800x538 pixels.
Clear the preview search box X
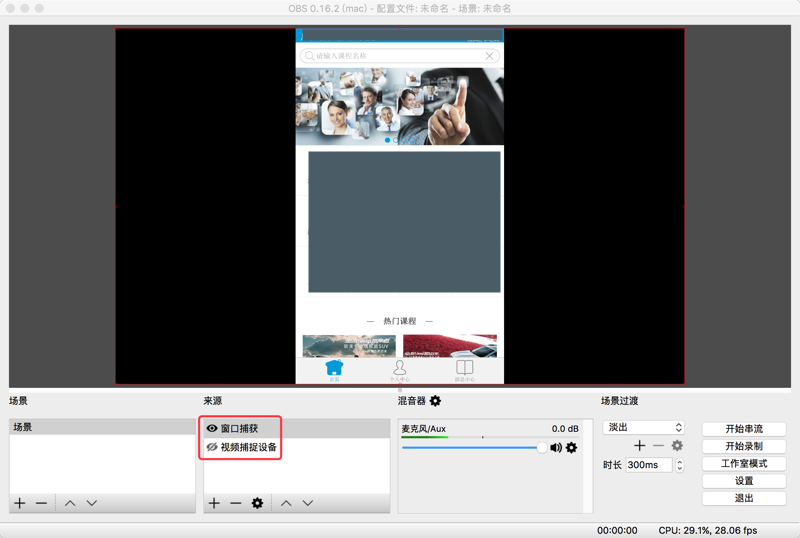tap(489, 56)
